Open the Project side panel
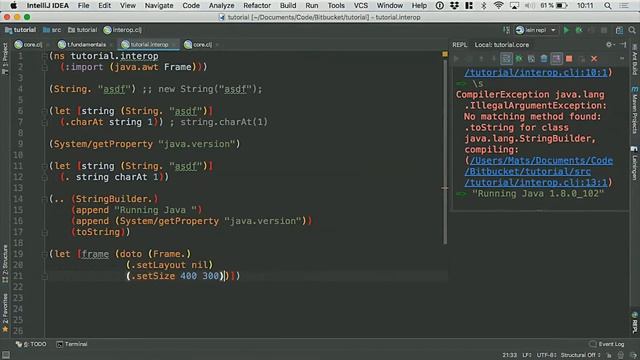Viewport: 640px width, 360px height. tap(5, 58)
